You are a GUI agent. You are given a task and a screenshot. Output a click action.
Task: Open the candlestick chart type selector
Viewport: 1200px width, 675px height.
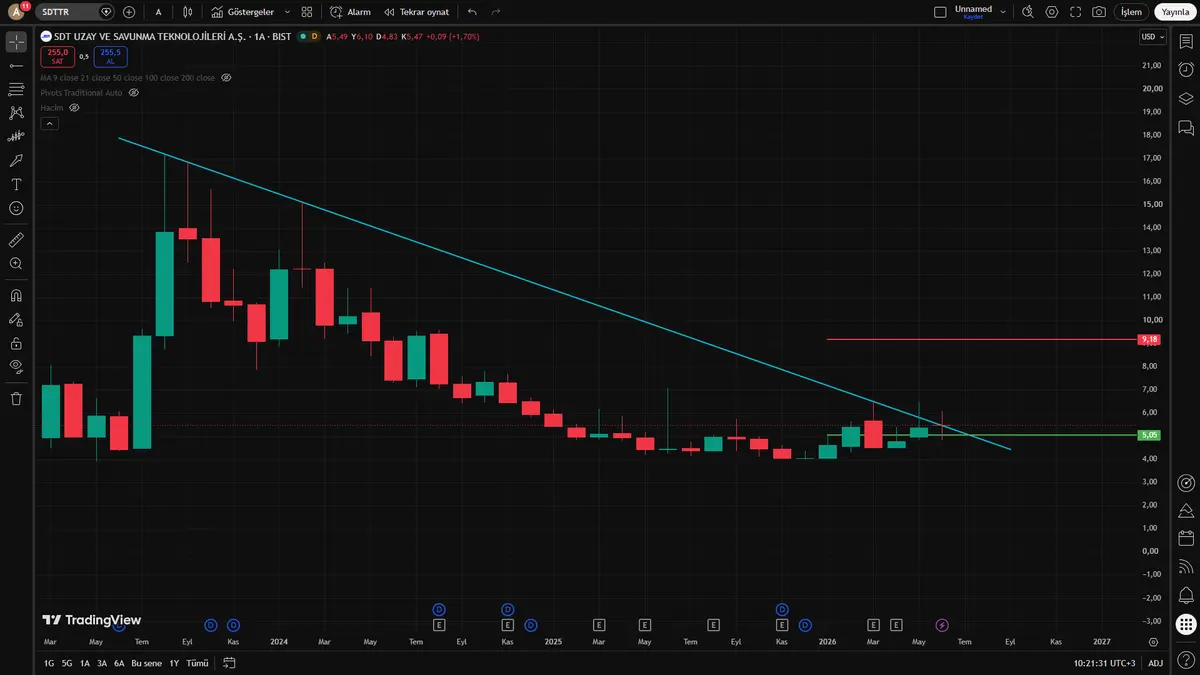point(187,12)
